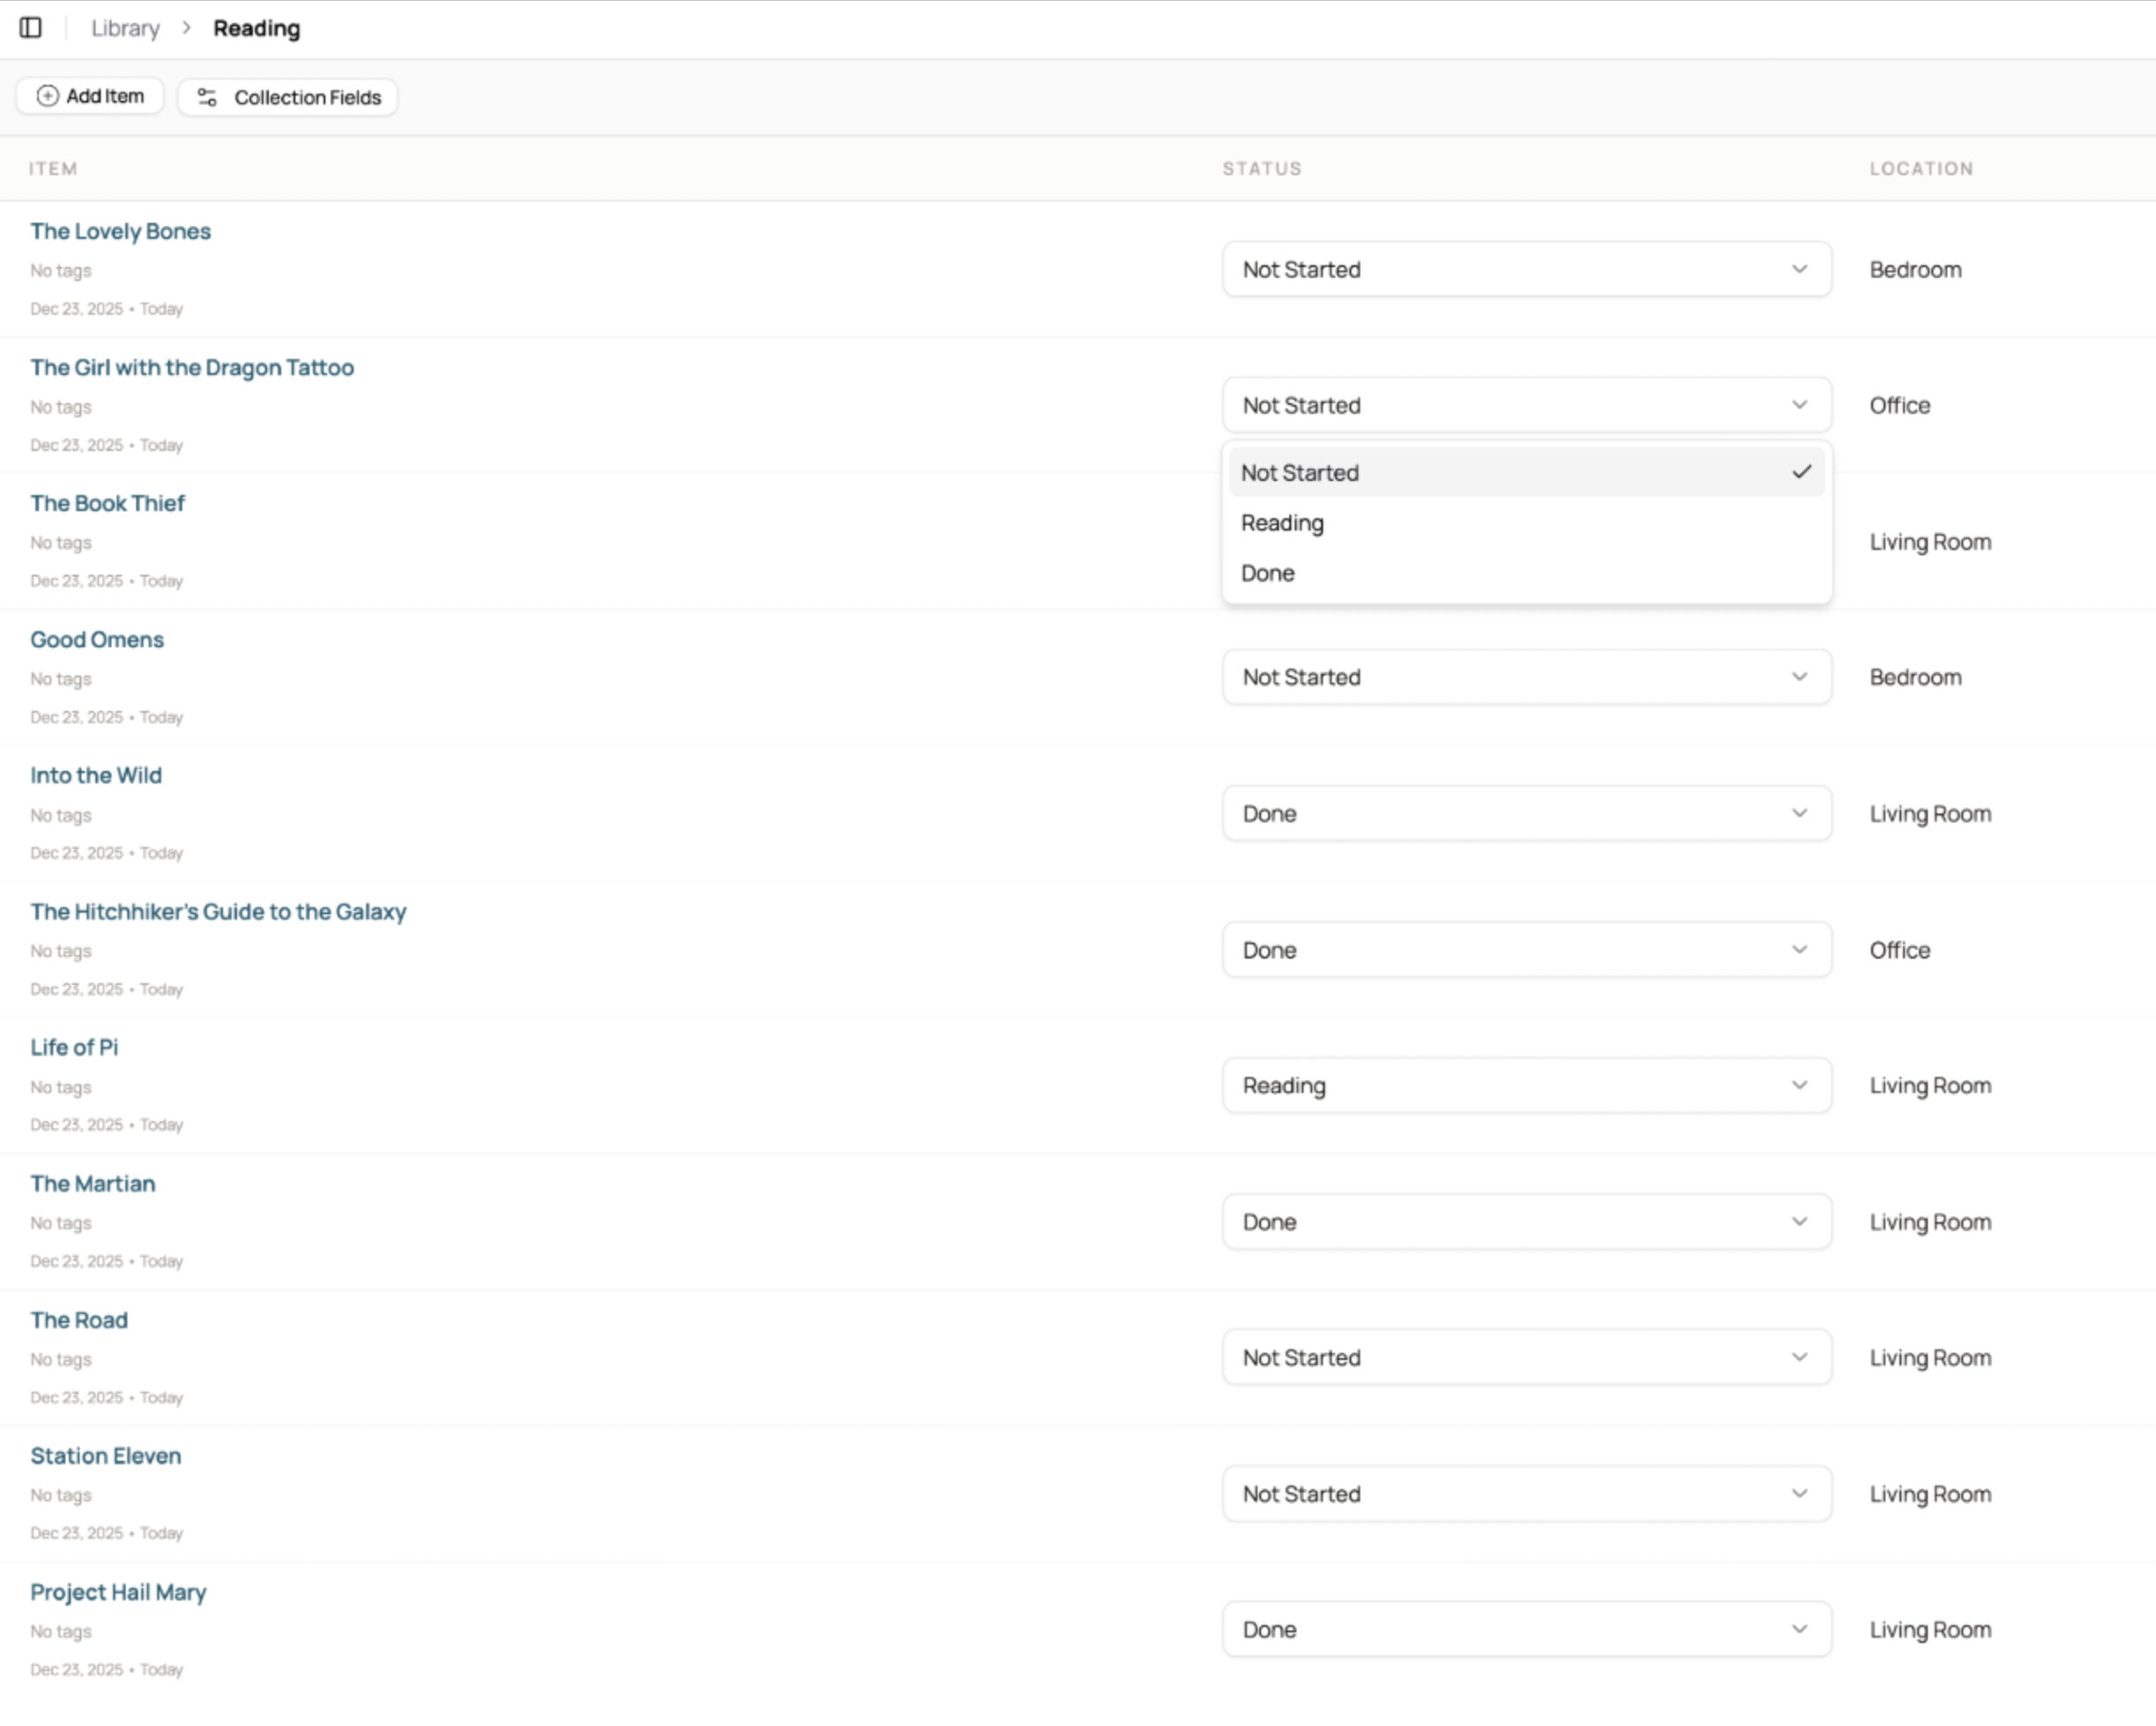Expand Station Eleven status dropdown

click(1526, 1493)
